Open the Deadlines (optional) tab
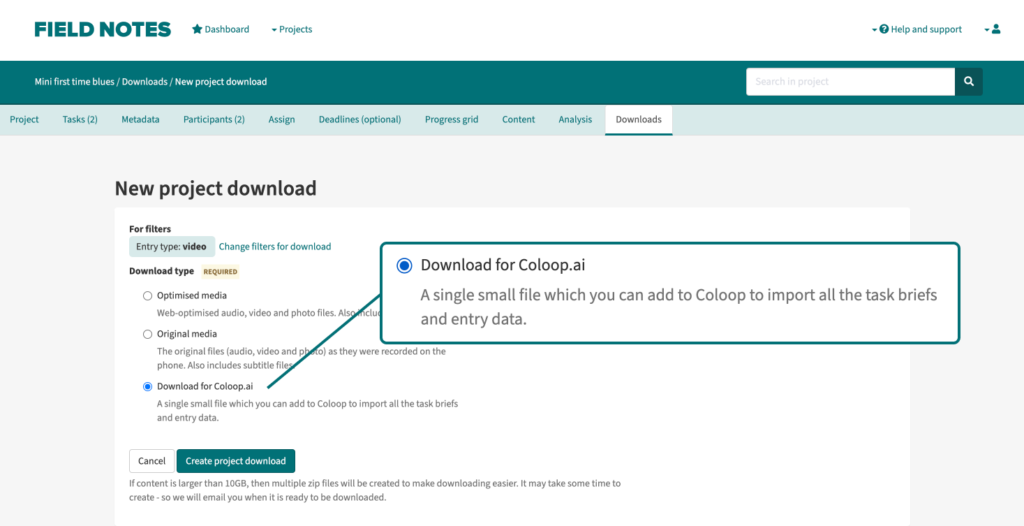Viewport: 1024px width, 526px height. click(360, 120)
